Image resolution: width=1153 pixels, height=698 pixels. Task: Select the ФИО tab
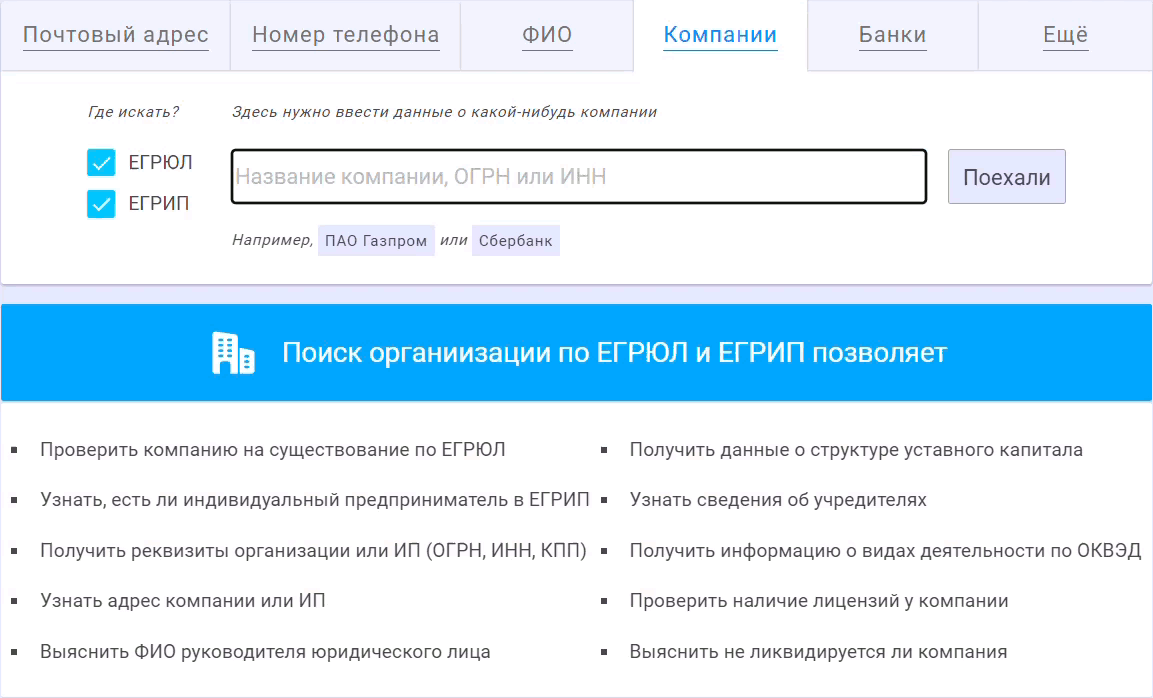click(x=547, y=36)
